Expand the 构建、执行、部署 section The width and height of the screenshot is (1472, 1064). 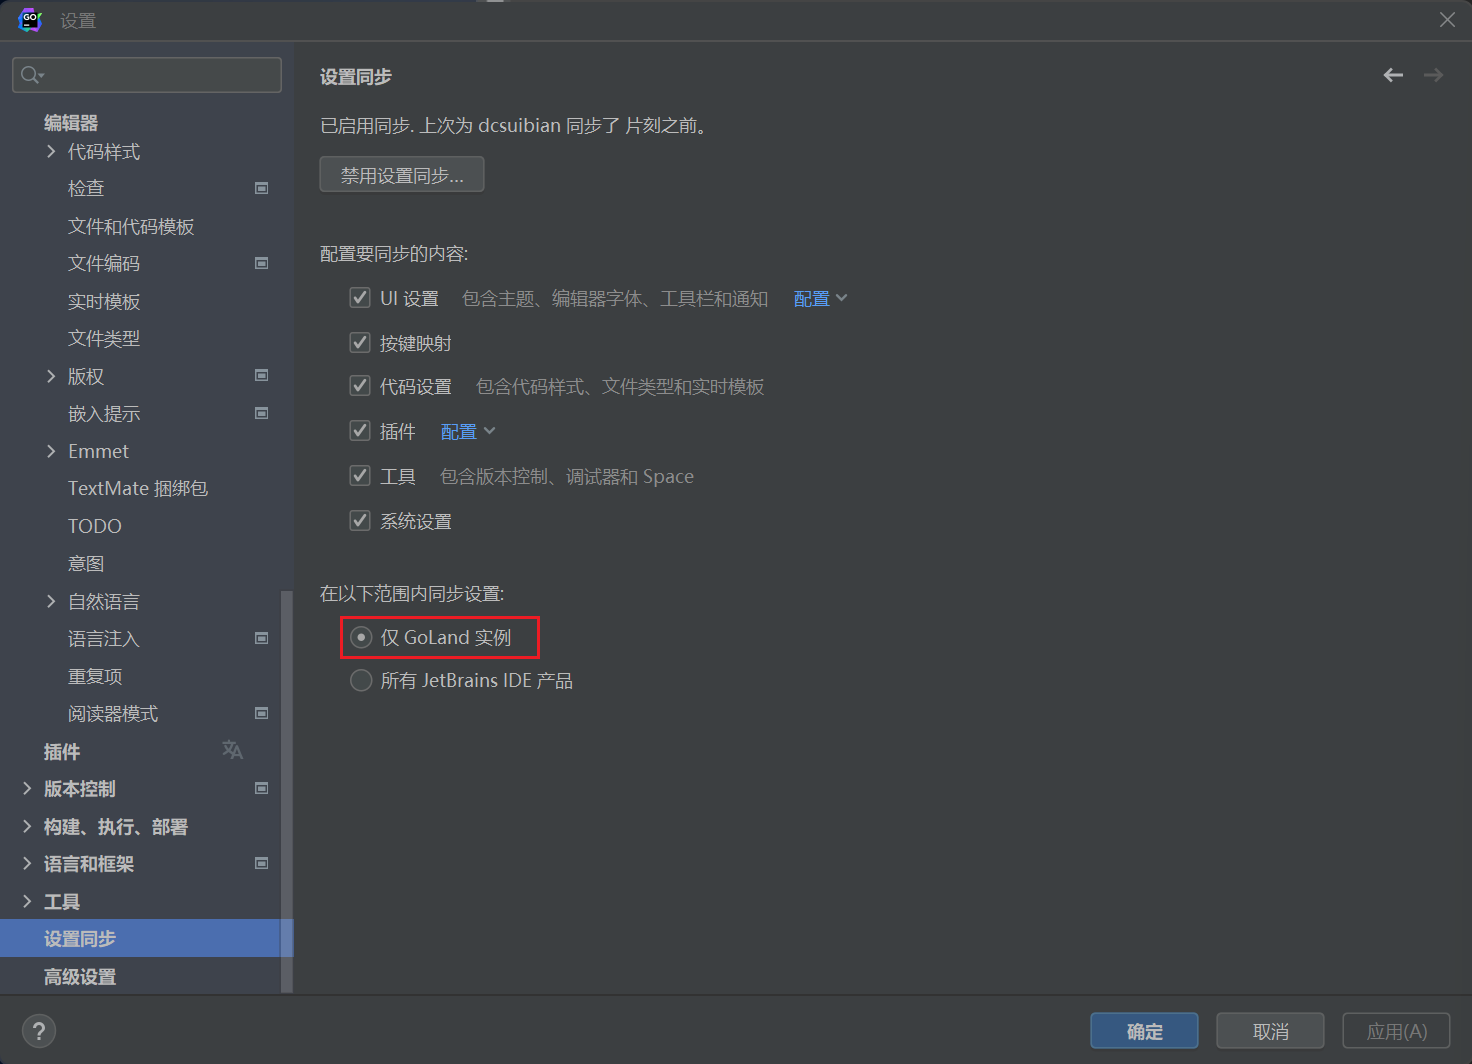coord(27,826)
